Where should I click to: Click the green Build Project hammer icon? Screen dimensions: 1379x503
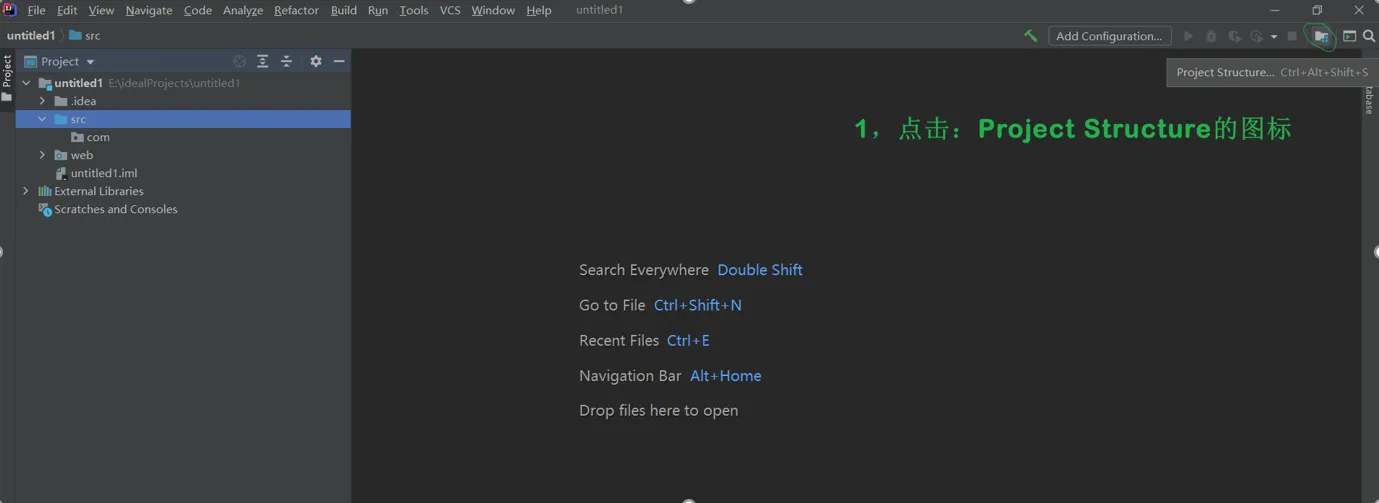point(1030,36)
